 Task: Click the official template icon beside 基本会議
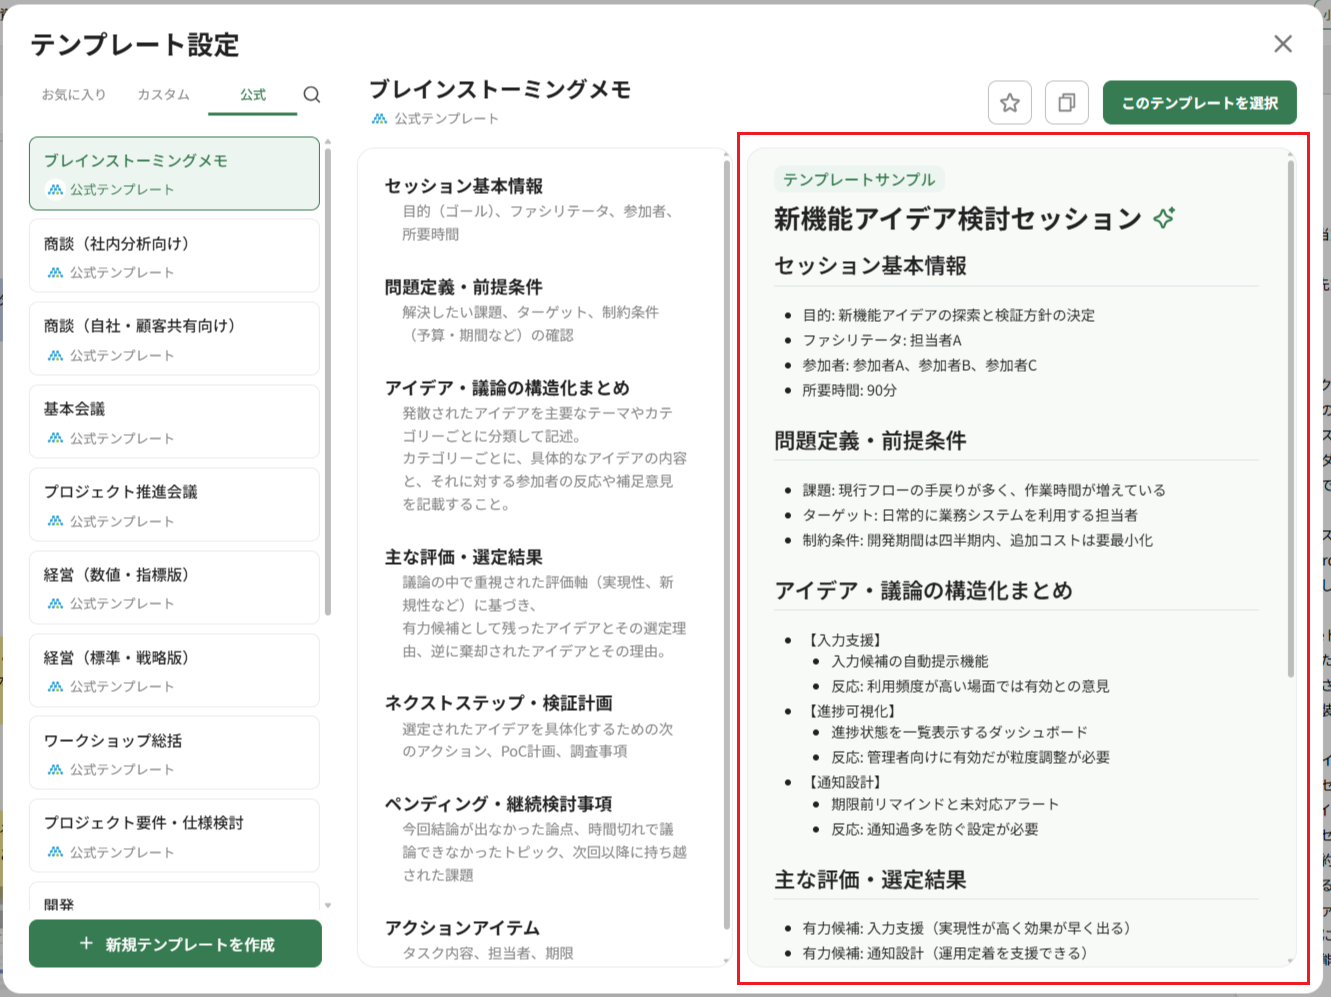click(x=54, y=438)
